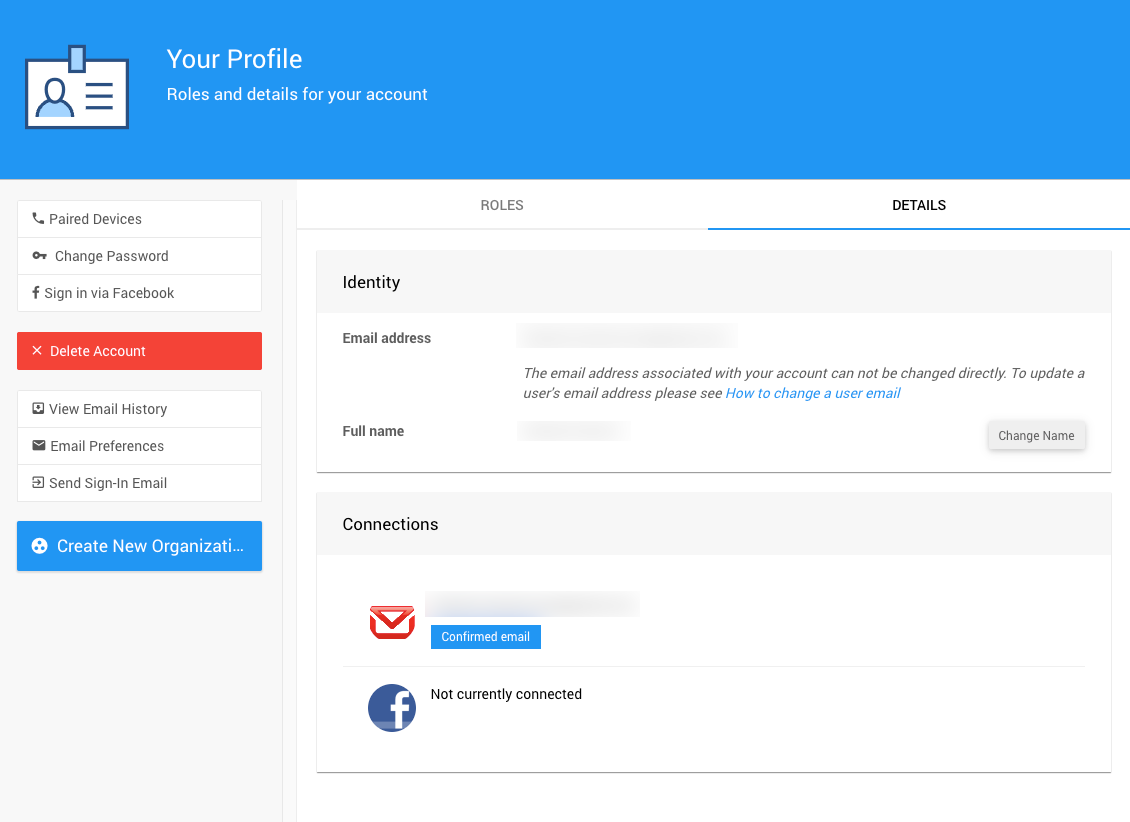Click the round Facebook logo in Connections
This screenshot has width=1130, height=822.
[392, 708]
